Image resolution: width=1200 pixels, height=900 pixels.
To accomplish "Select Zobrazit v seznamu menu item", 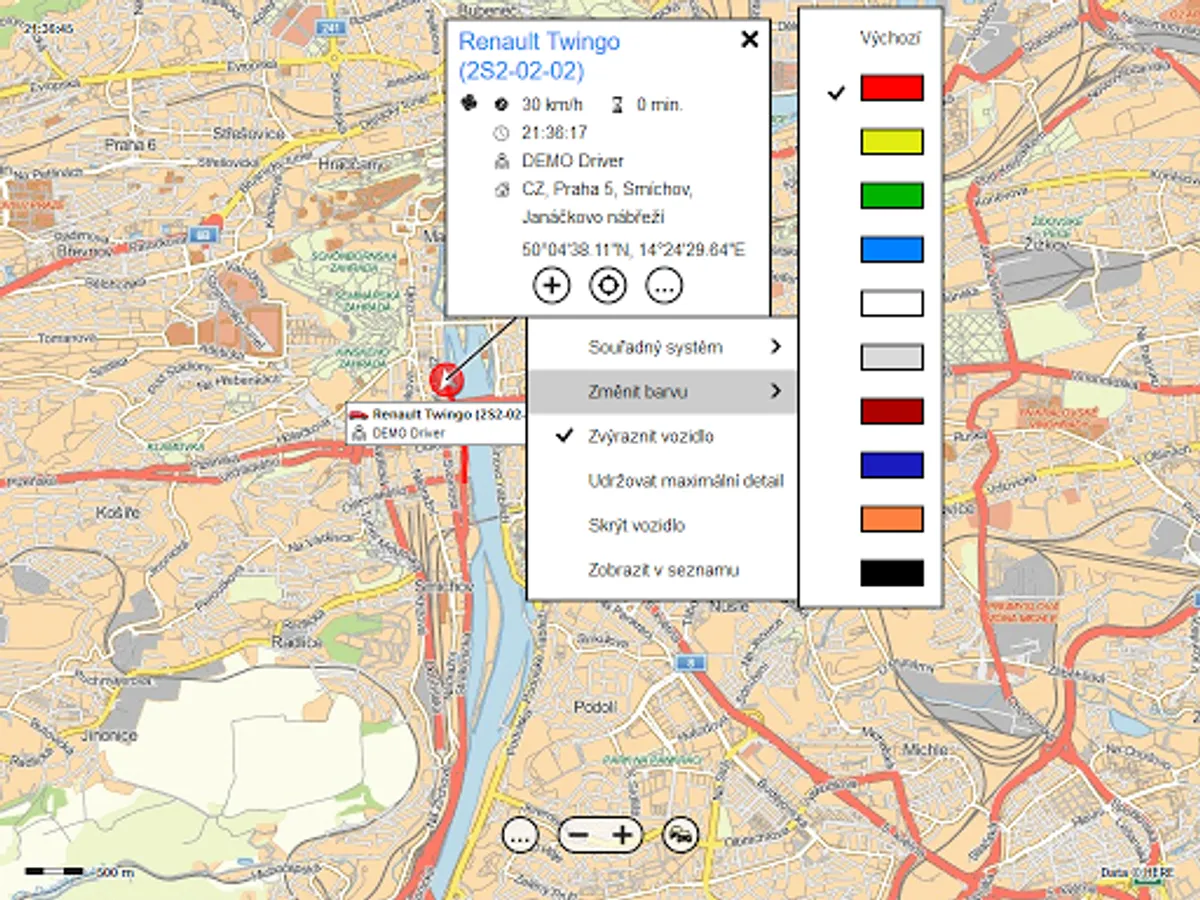I will pos(662,570).
